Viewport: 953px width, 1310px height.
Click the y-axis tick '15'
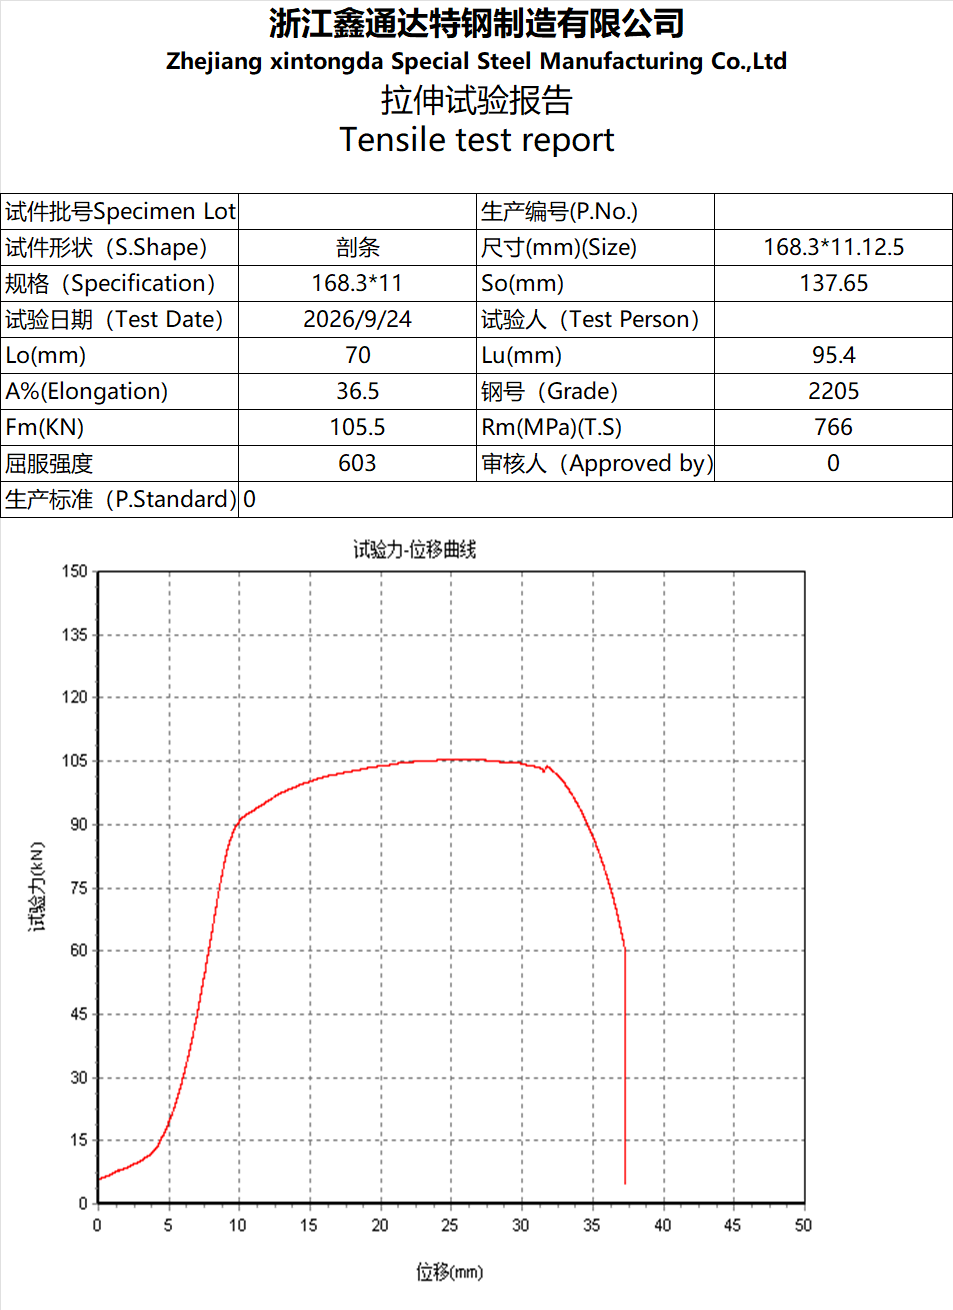point(78,1140)
